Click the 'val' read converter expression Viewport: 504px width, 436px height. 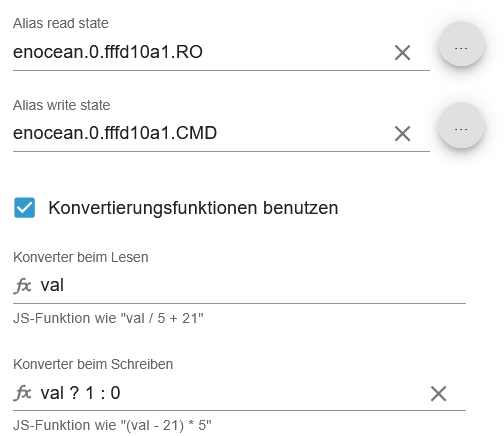(x=52, y=285)
